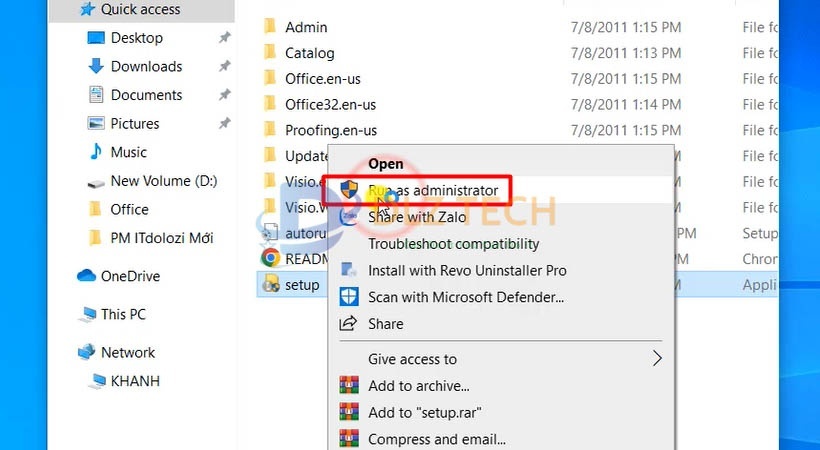Click the KHANH computer icon
820x450 pixels.
tap(97, 381)
